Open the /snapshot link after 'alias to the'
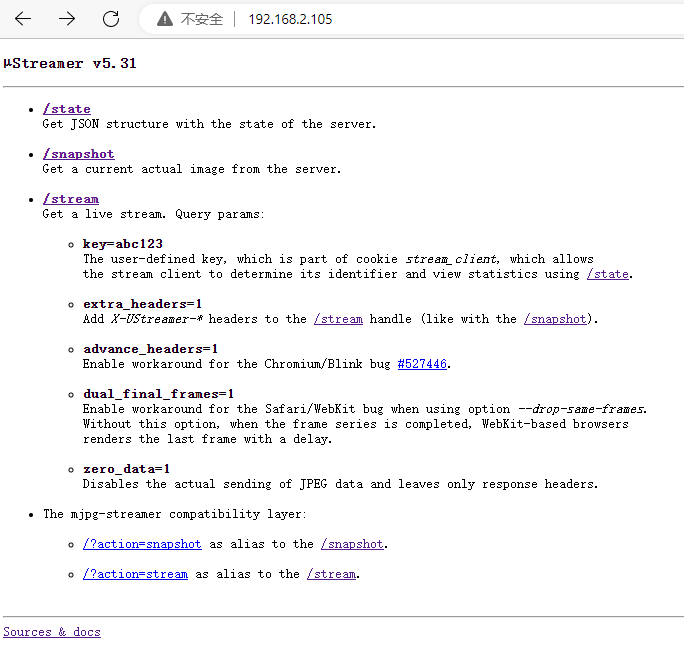The height and width of the screenshot is (669, 684). [x=352, y=544]
